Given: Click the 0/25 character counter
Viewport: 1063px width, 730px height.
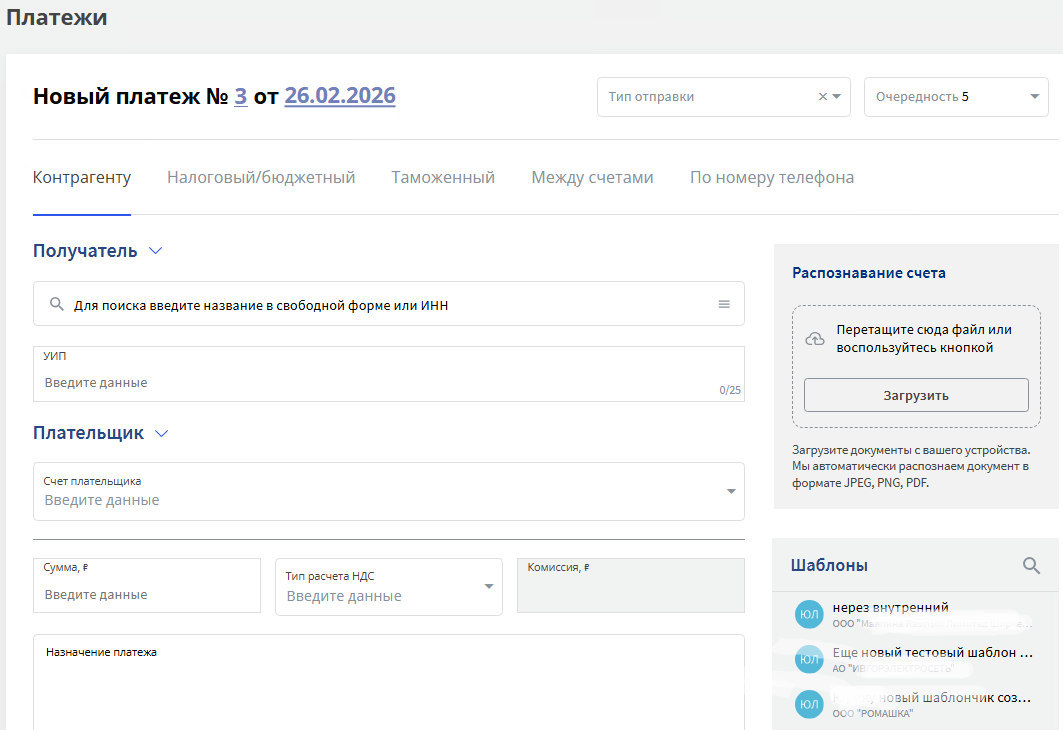Looking at the screenshot, I should [x=729, y=390].
